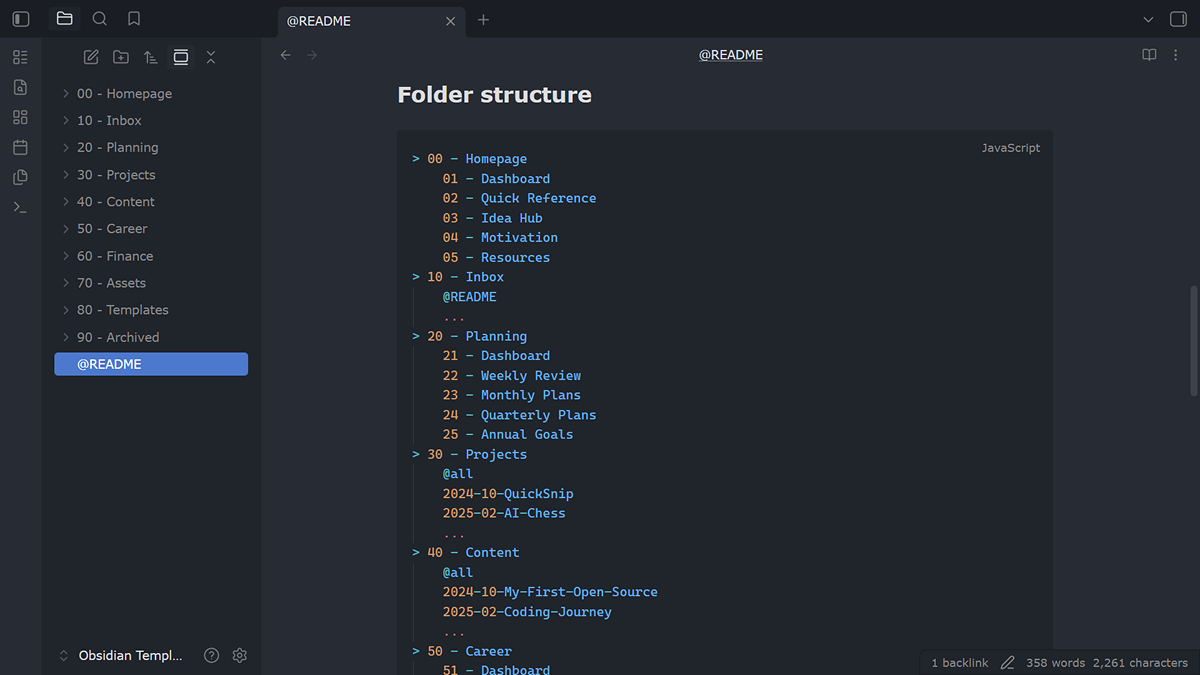Create a new folder icon

click(121, 57)
